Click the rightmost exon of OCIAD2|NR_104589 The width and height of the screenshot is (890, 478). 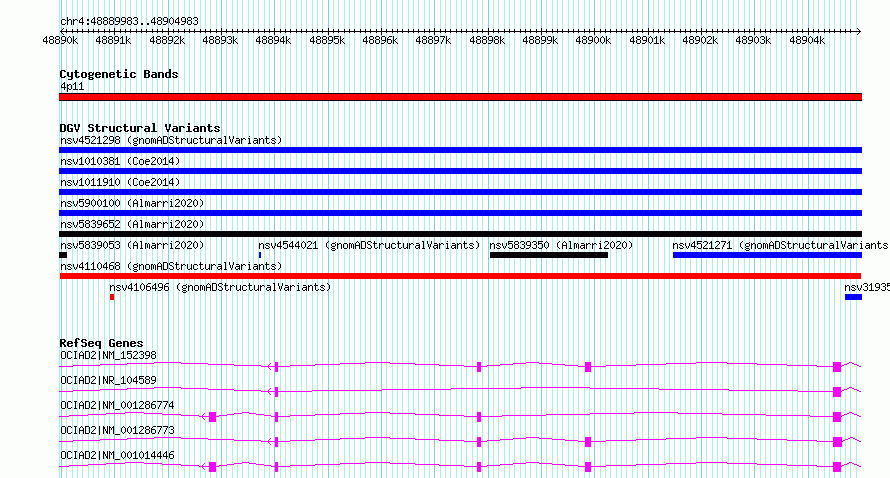tap(837, 392)
